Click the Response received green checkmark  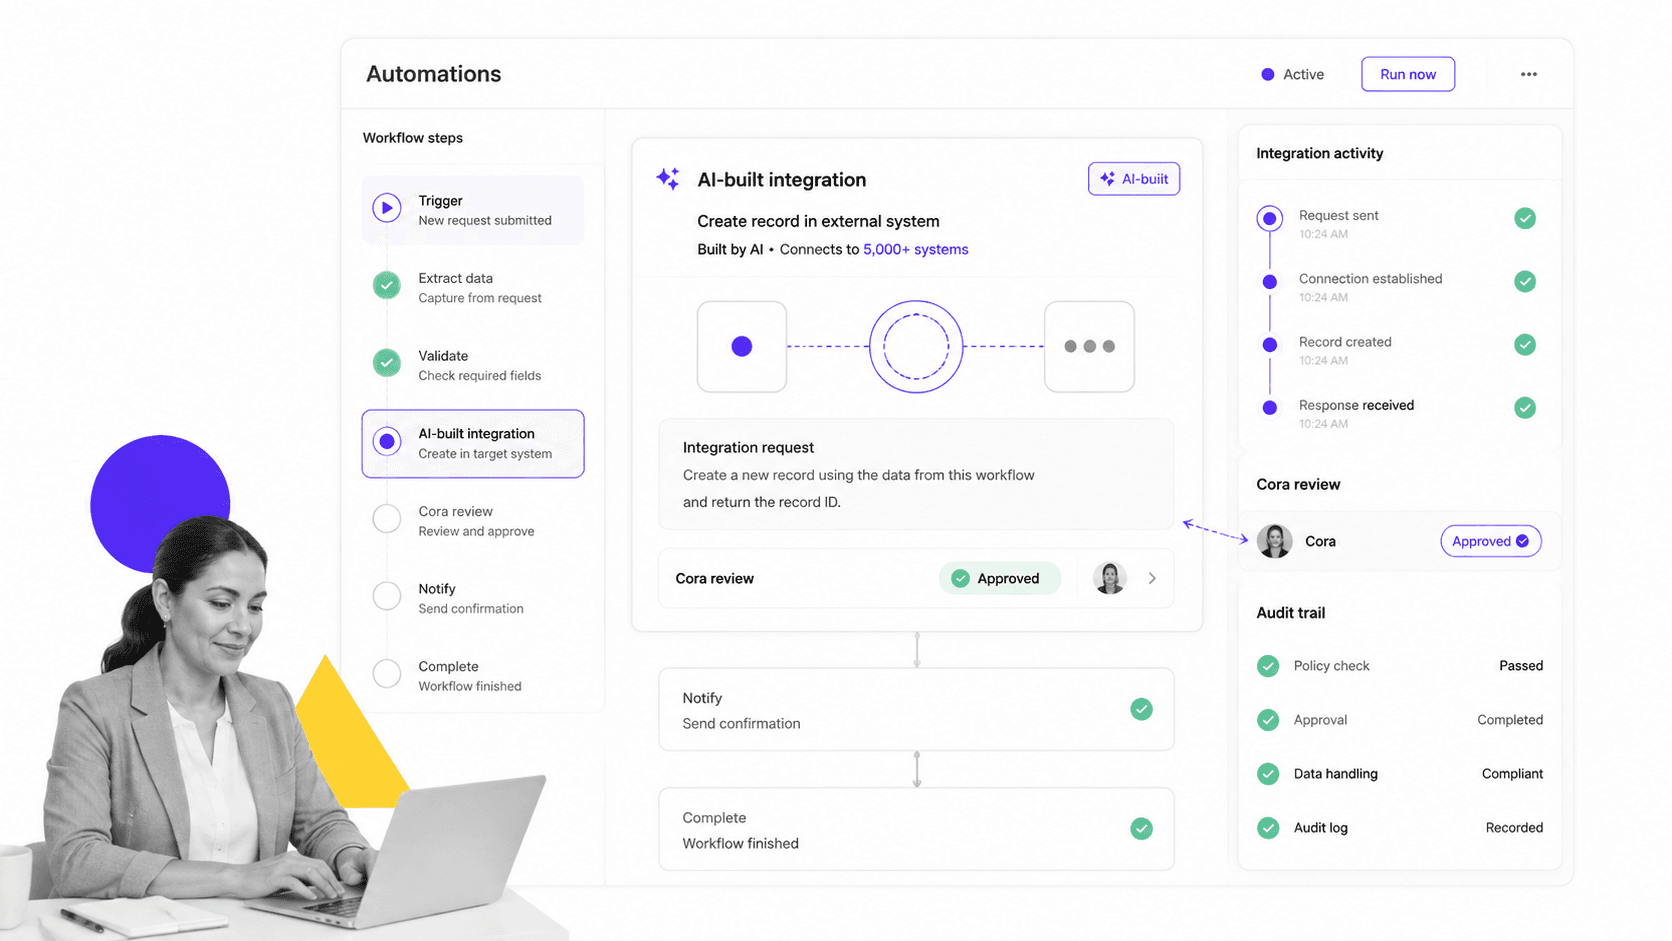click(1525, 407)
